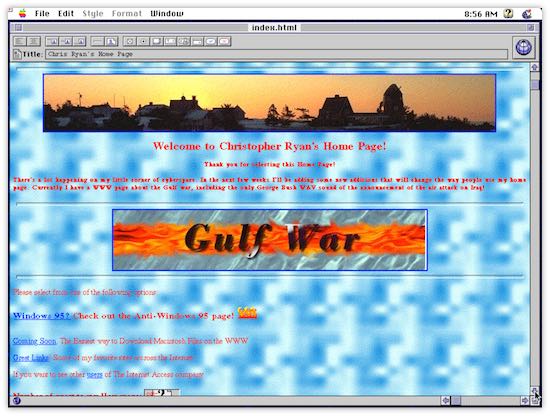The height and width of the screenshot is (416, 550).
Task: Open the File menu
Action: click(42, 14)
